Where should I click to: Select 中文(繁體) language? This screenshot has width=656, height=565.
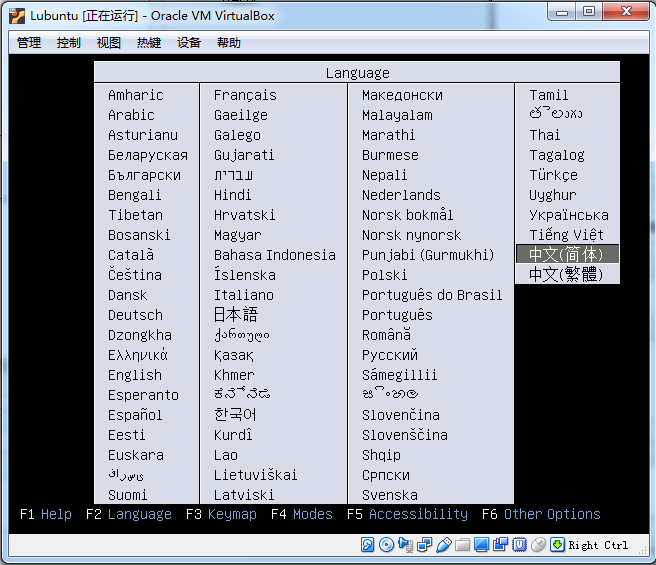pos(567,275)
